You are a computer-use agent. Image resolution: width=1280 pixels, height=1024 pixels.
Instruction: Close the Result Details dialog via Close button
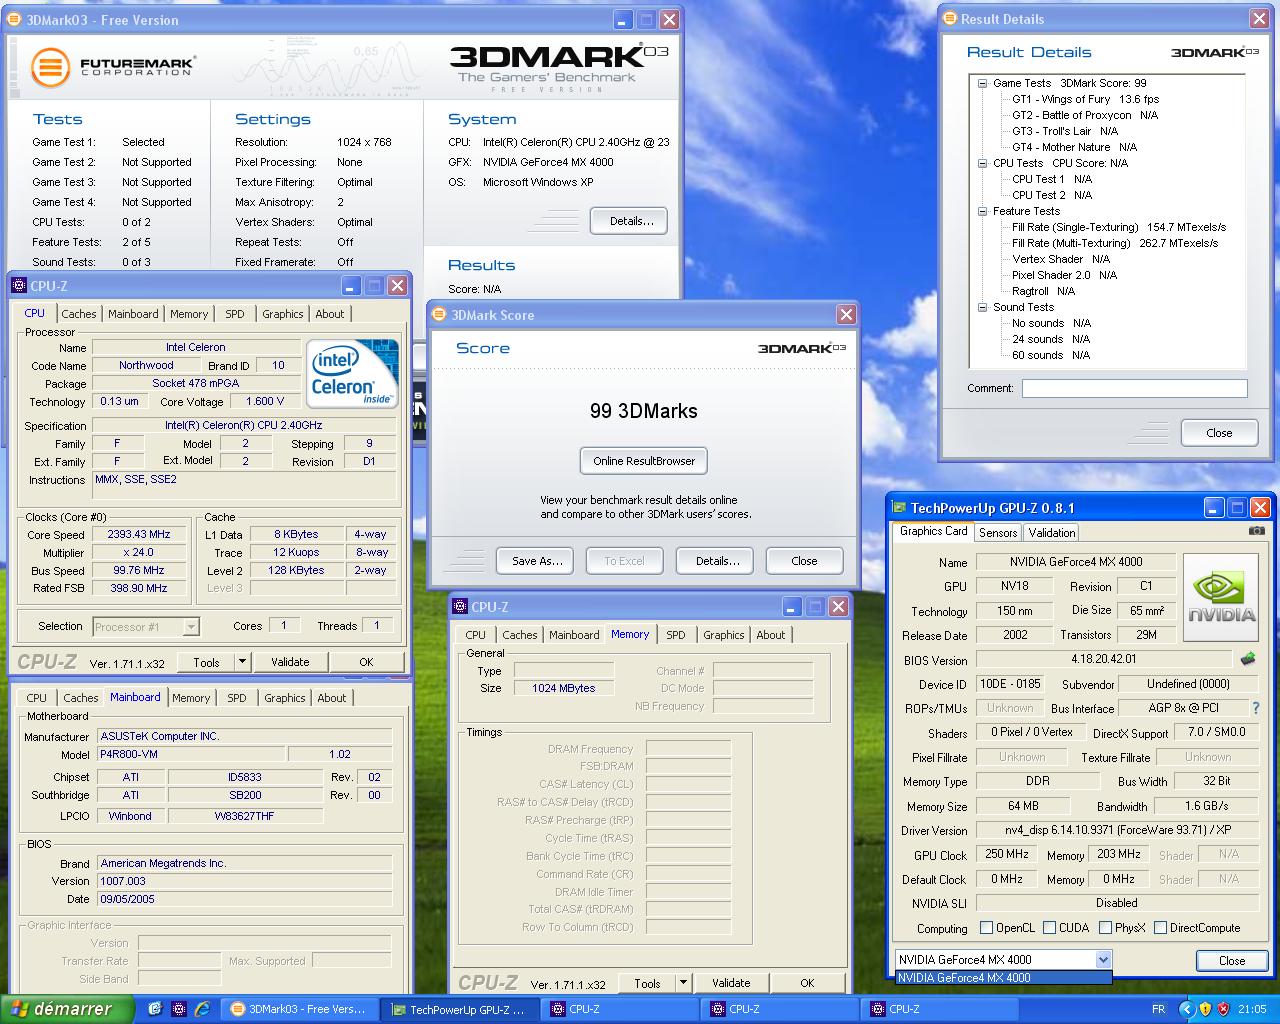(1219, 433)
